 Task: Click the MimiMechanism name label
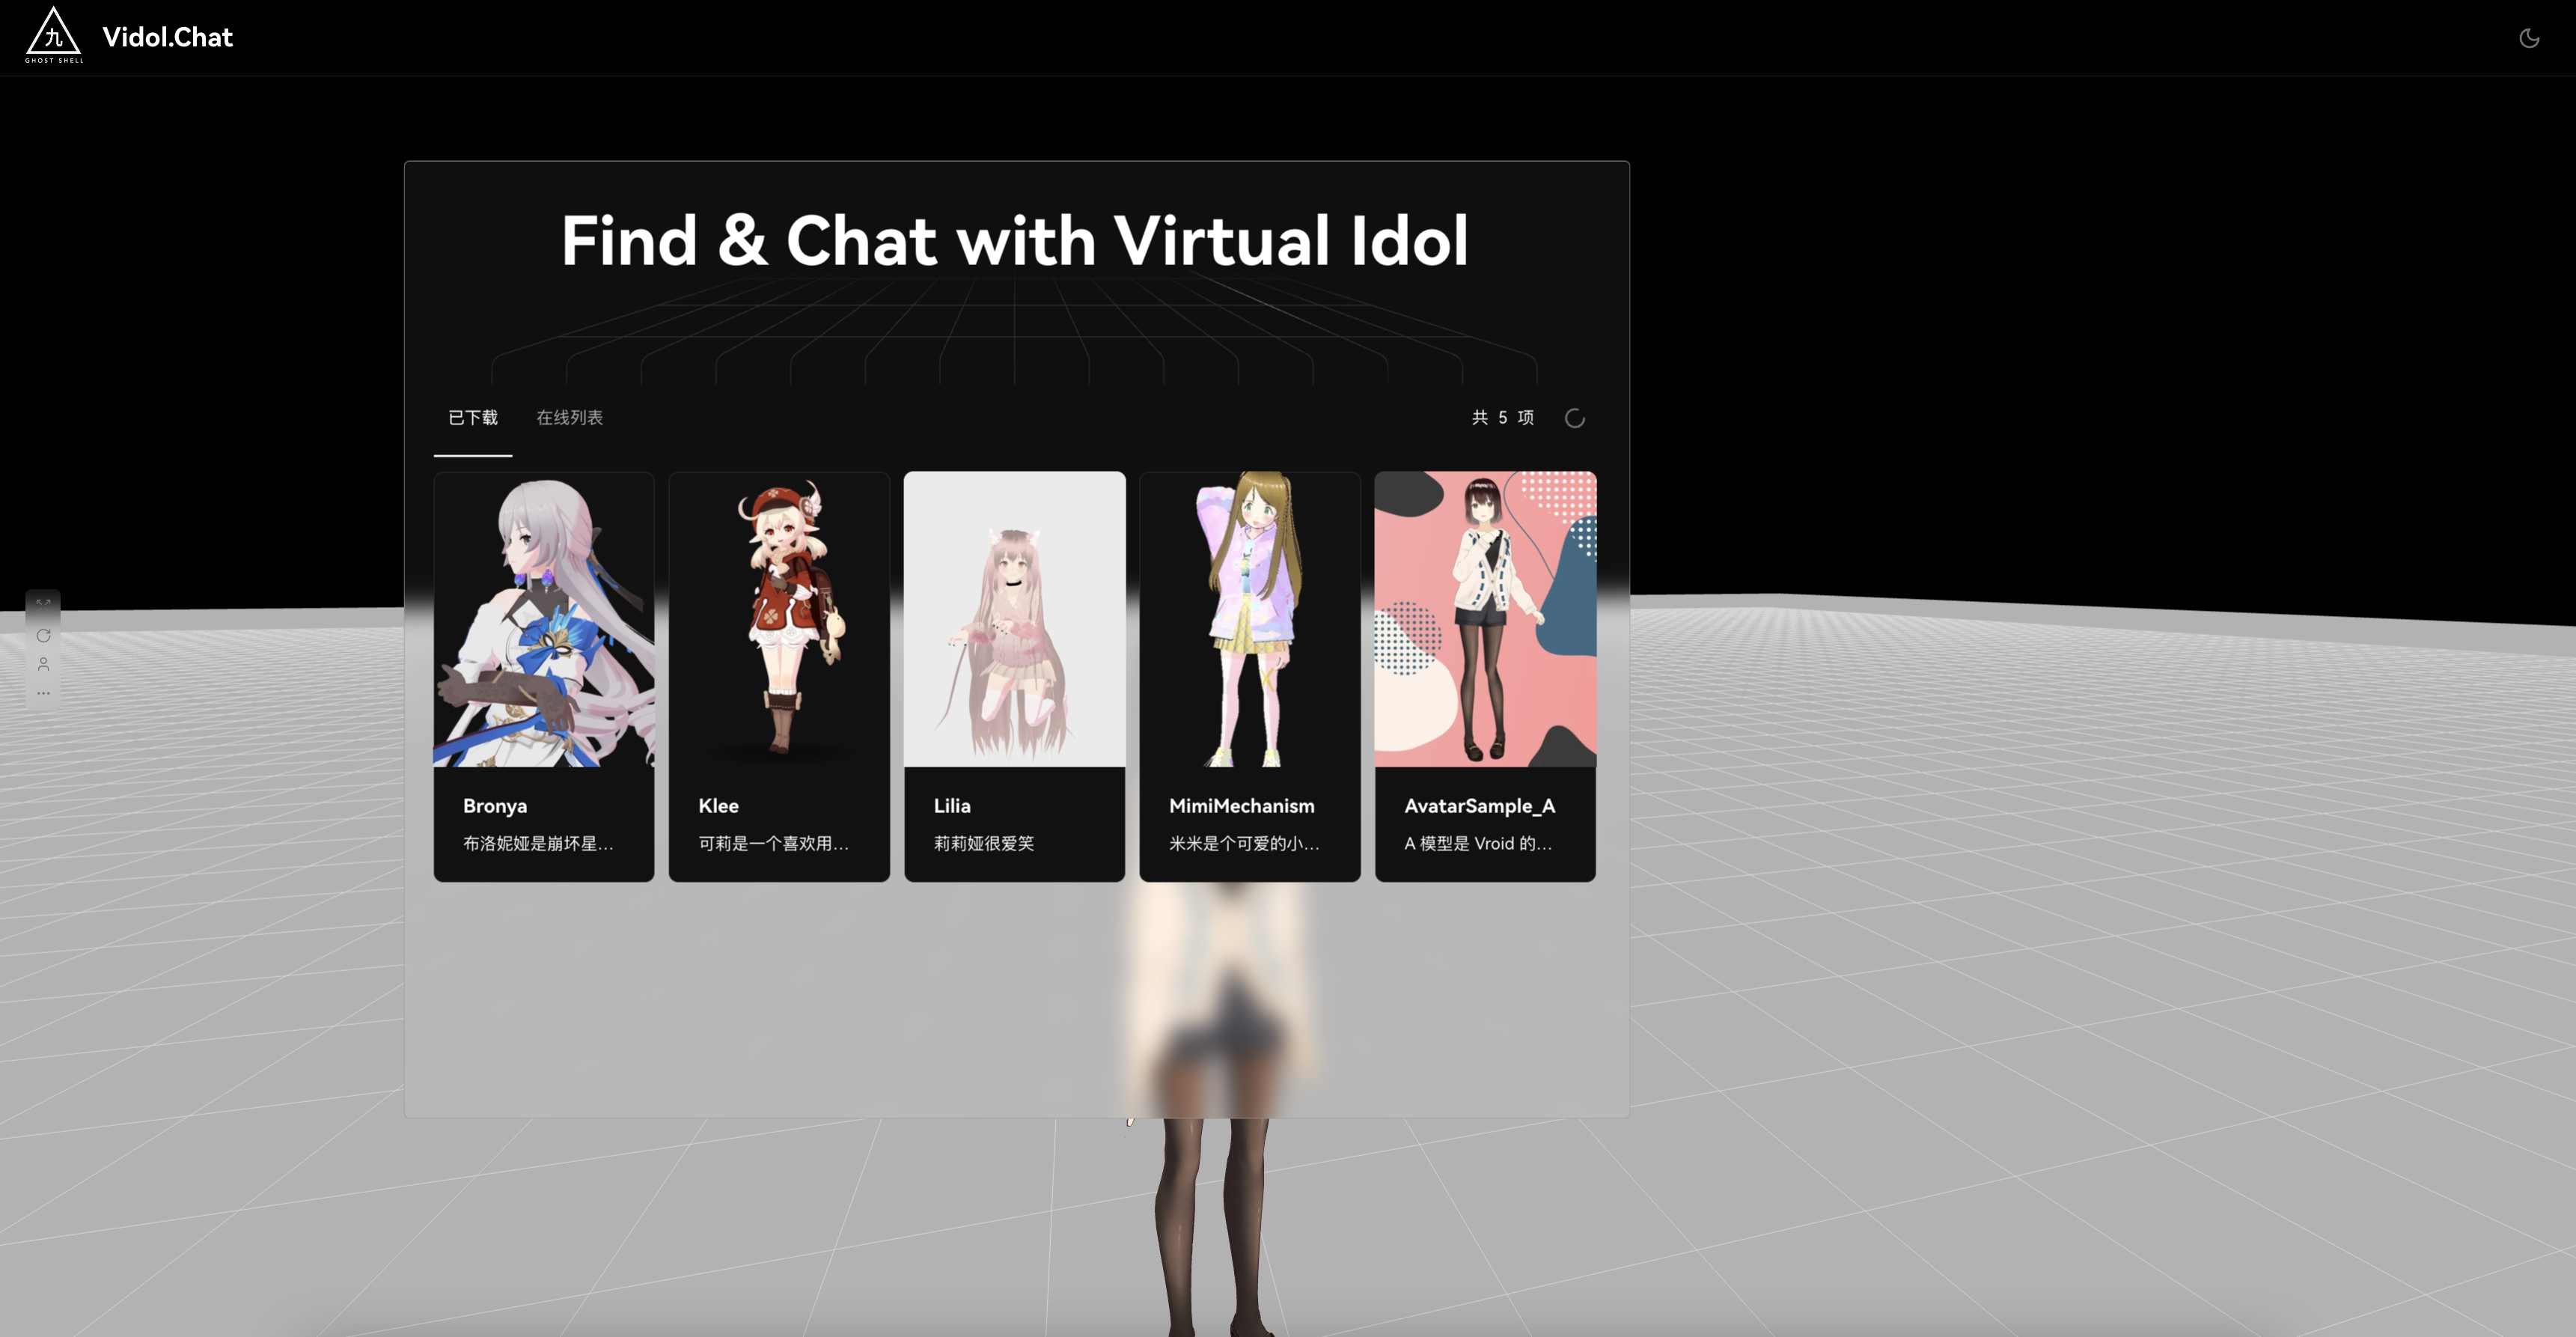point(1242,806)
